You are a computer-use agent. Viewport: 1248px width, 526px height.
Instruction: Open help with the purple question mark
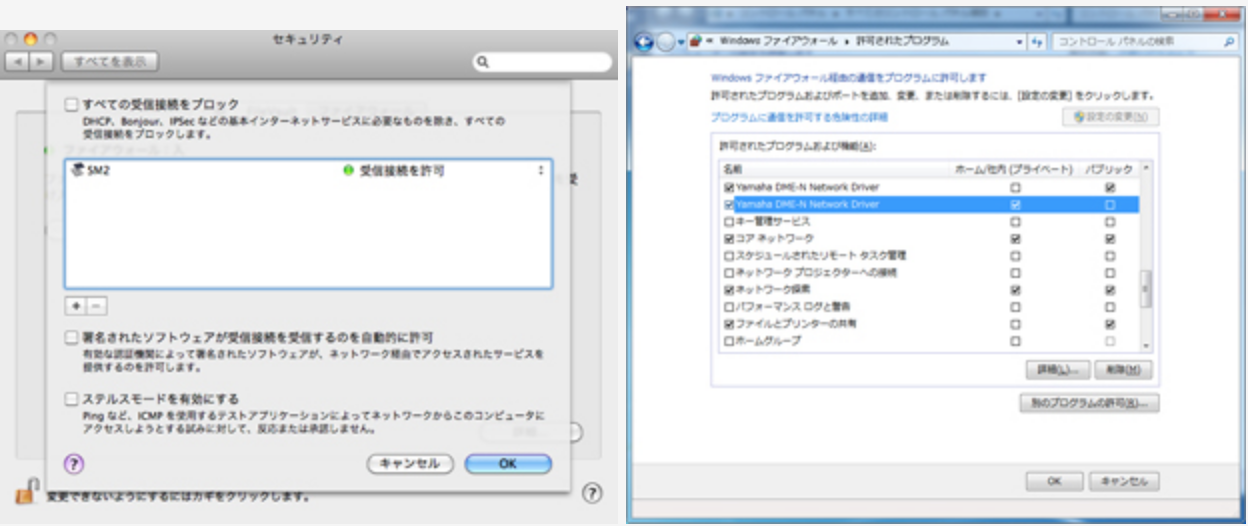[x=74, y=463]
